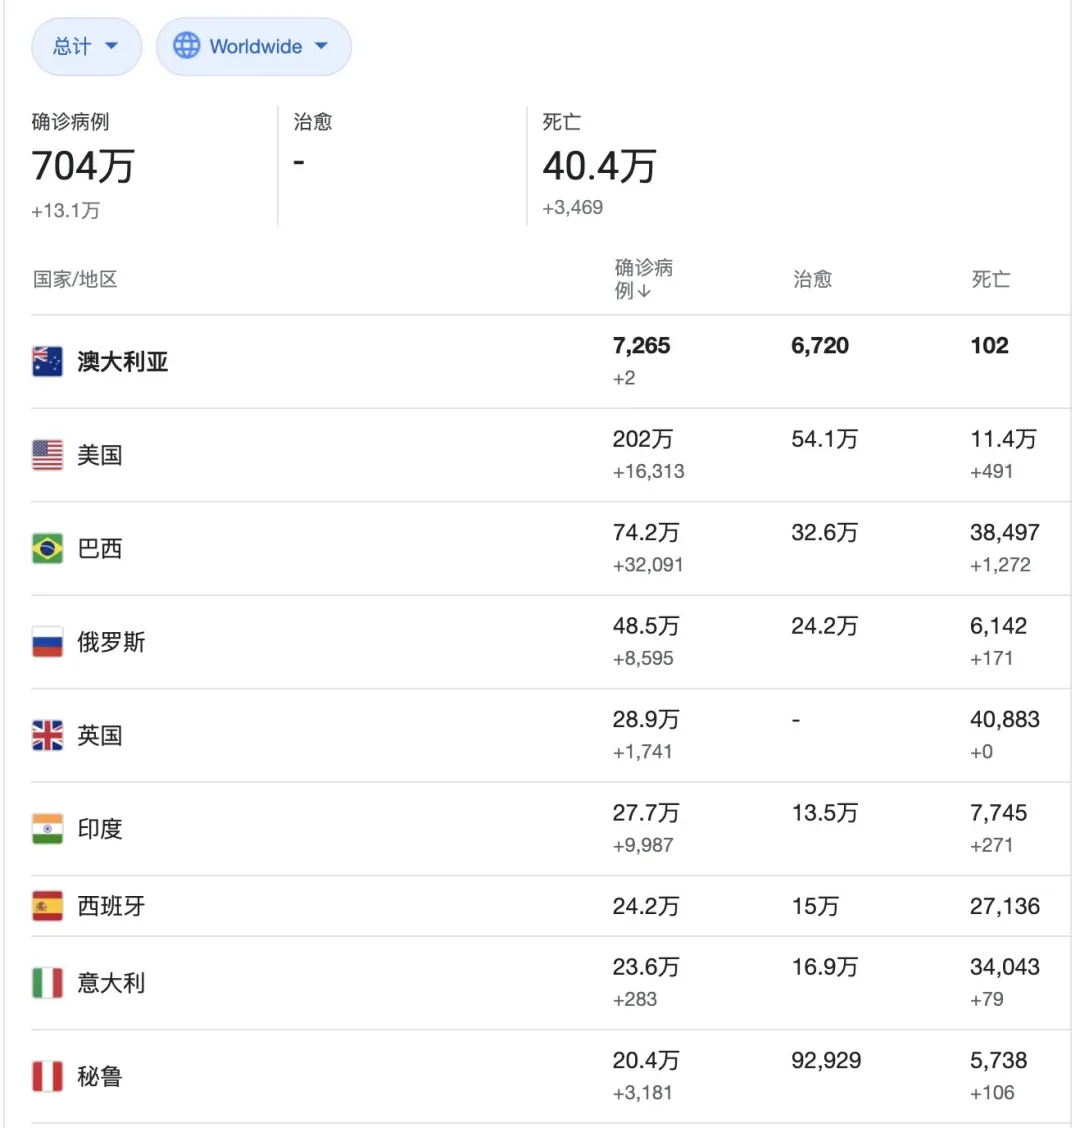
Task: Click the Russia flag icon
Action: tap(47, 642)
